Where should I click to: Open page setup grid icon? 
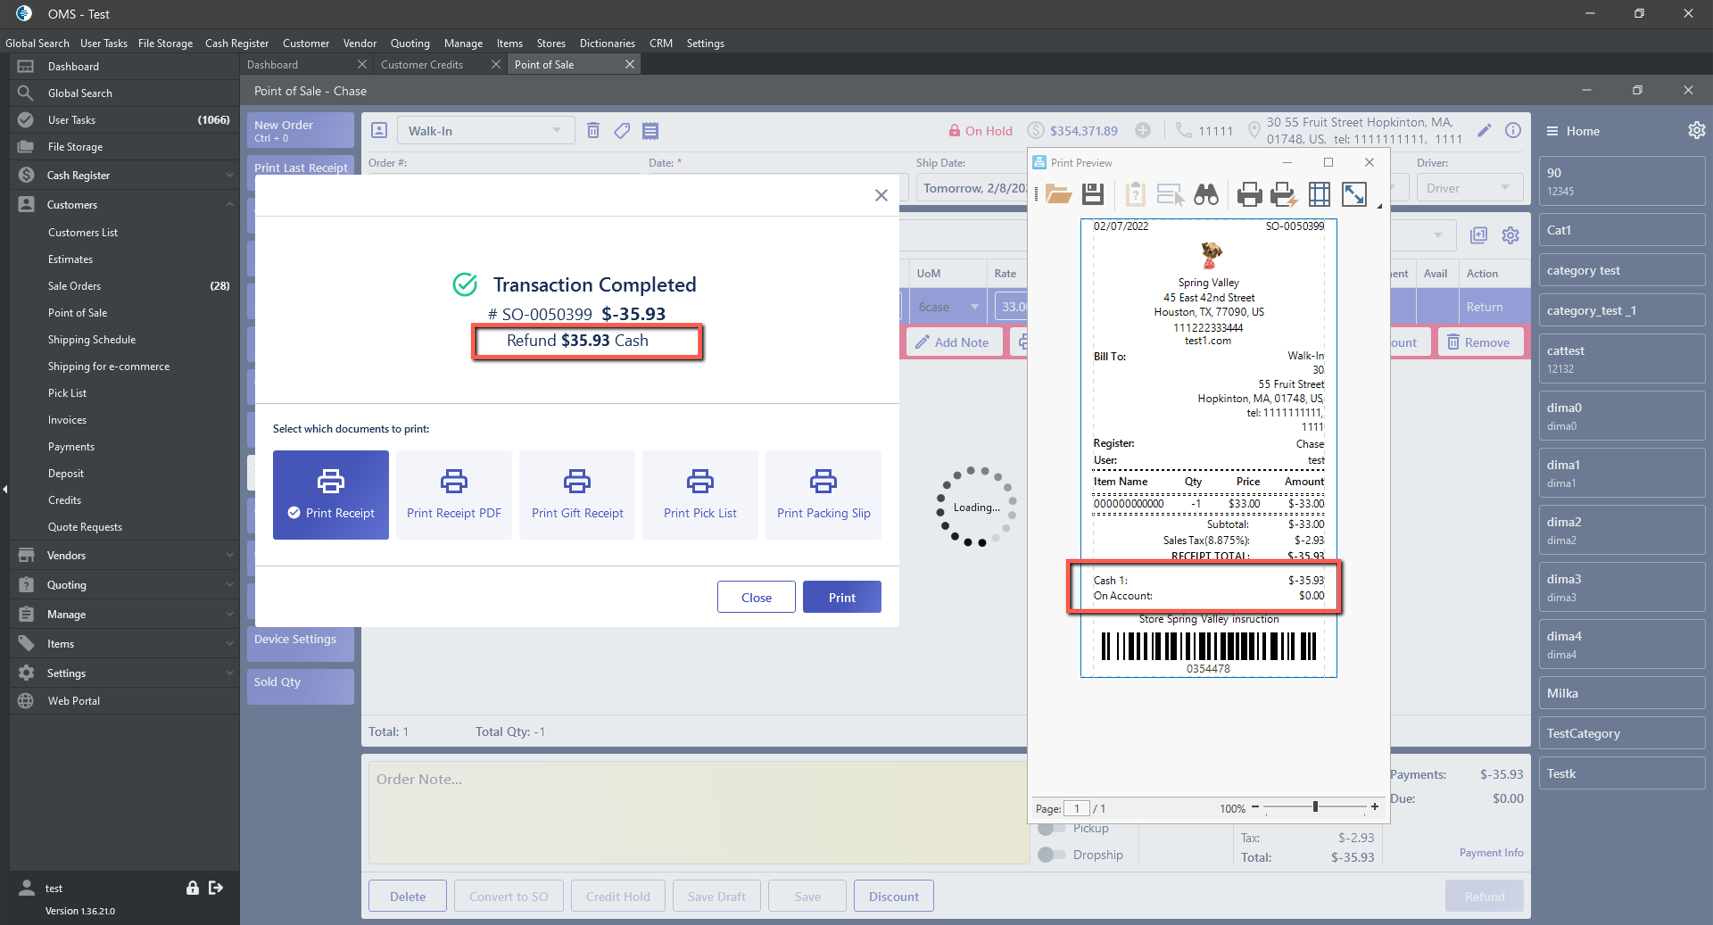(1319, 194)
